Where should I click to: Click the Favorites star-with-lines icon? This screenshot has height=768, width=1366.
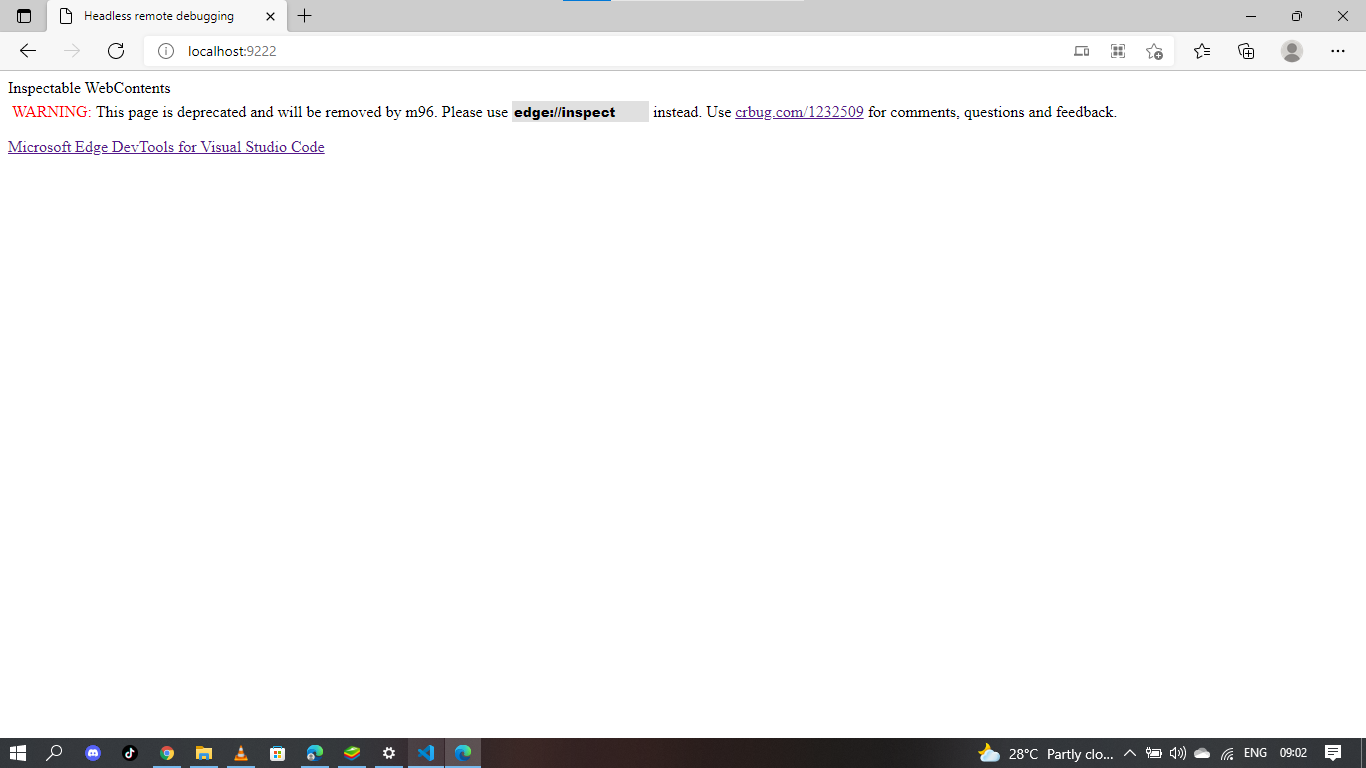[x=1202, y=50]
